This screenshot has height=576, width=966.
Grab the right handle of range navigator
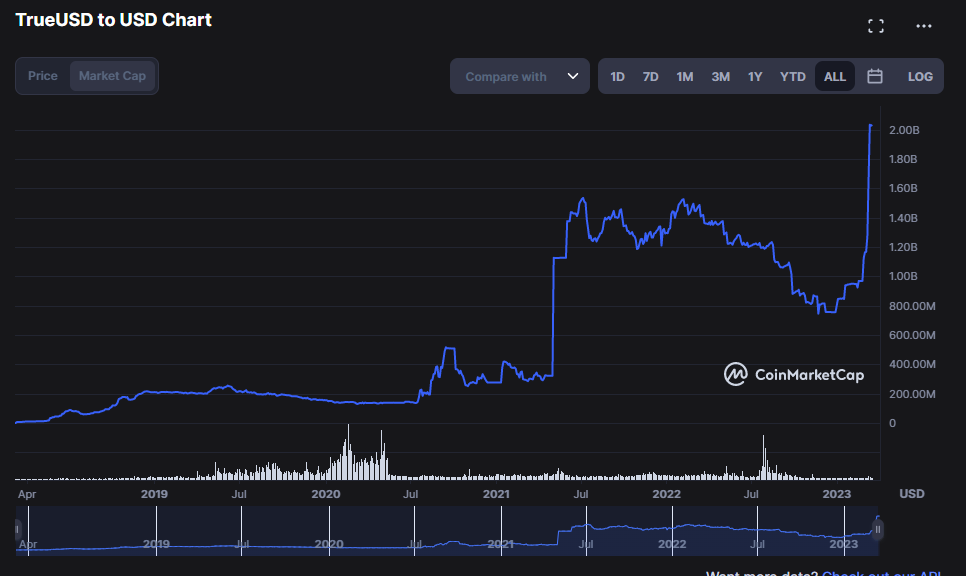(878, 529)
